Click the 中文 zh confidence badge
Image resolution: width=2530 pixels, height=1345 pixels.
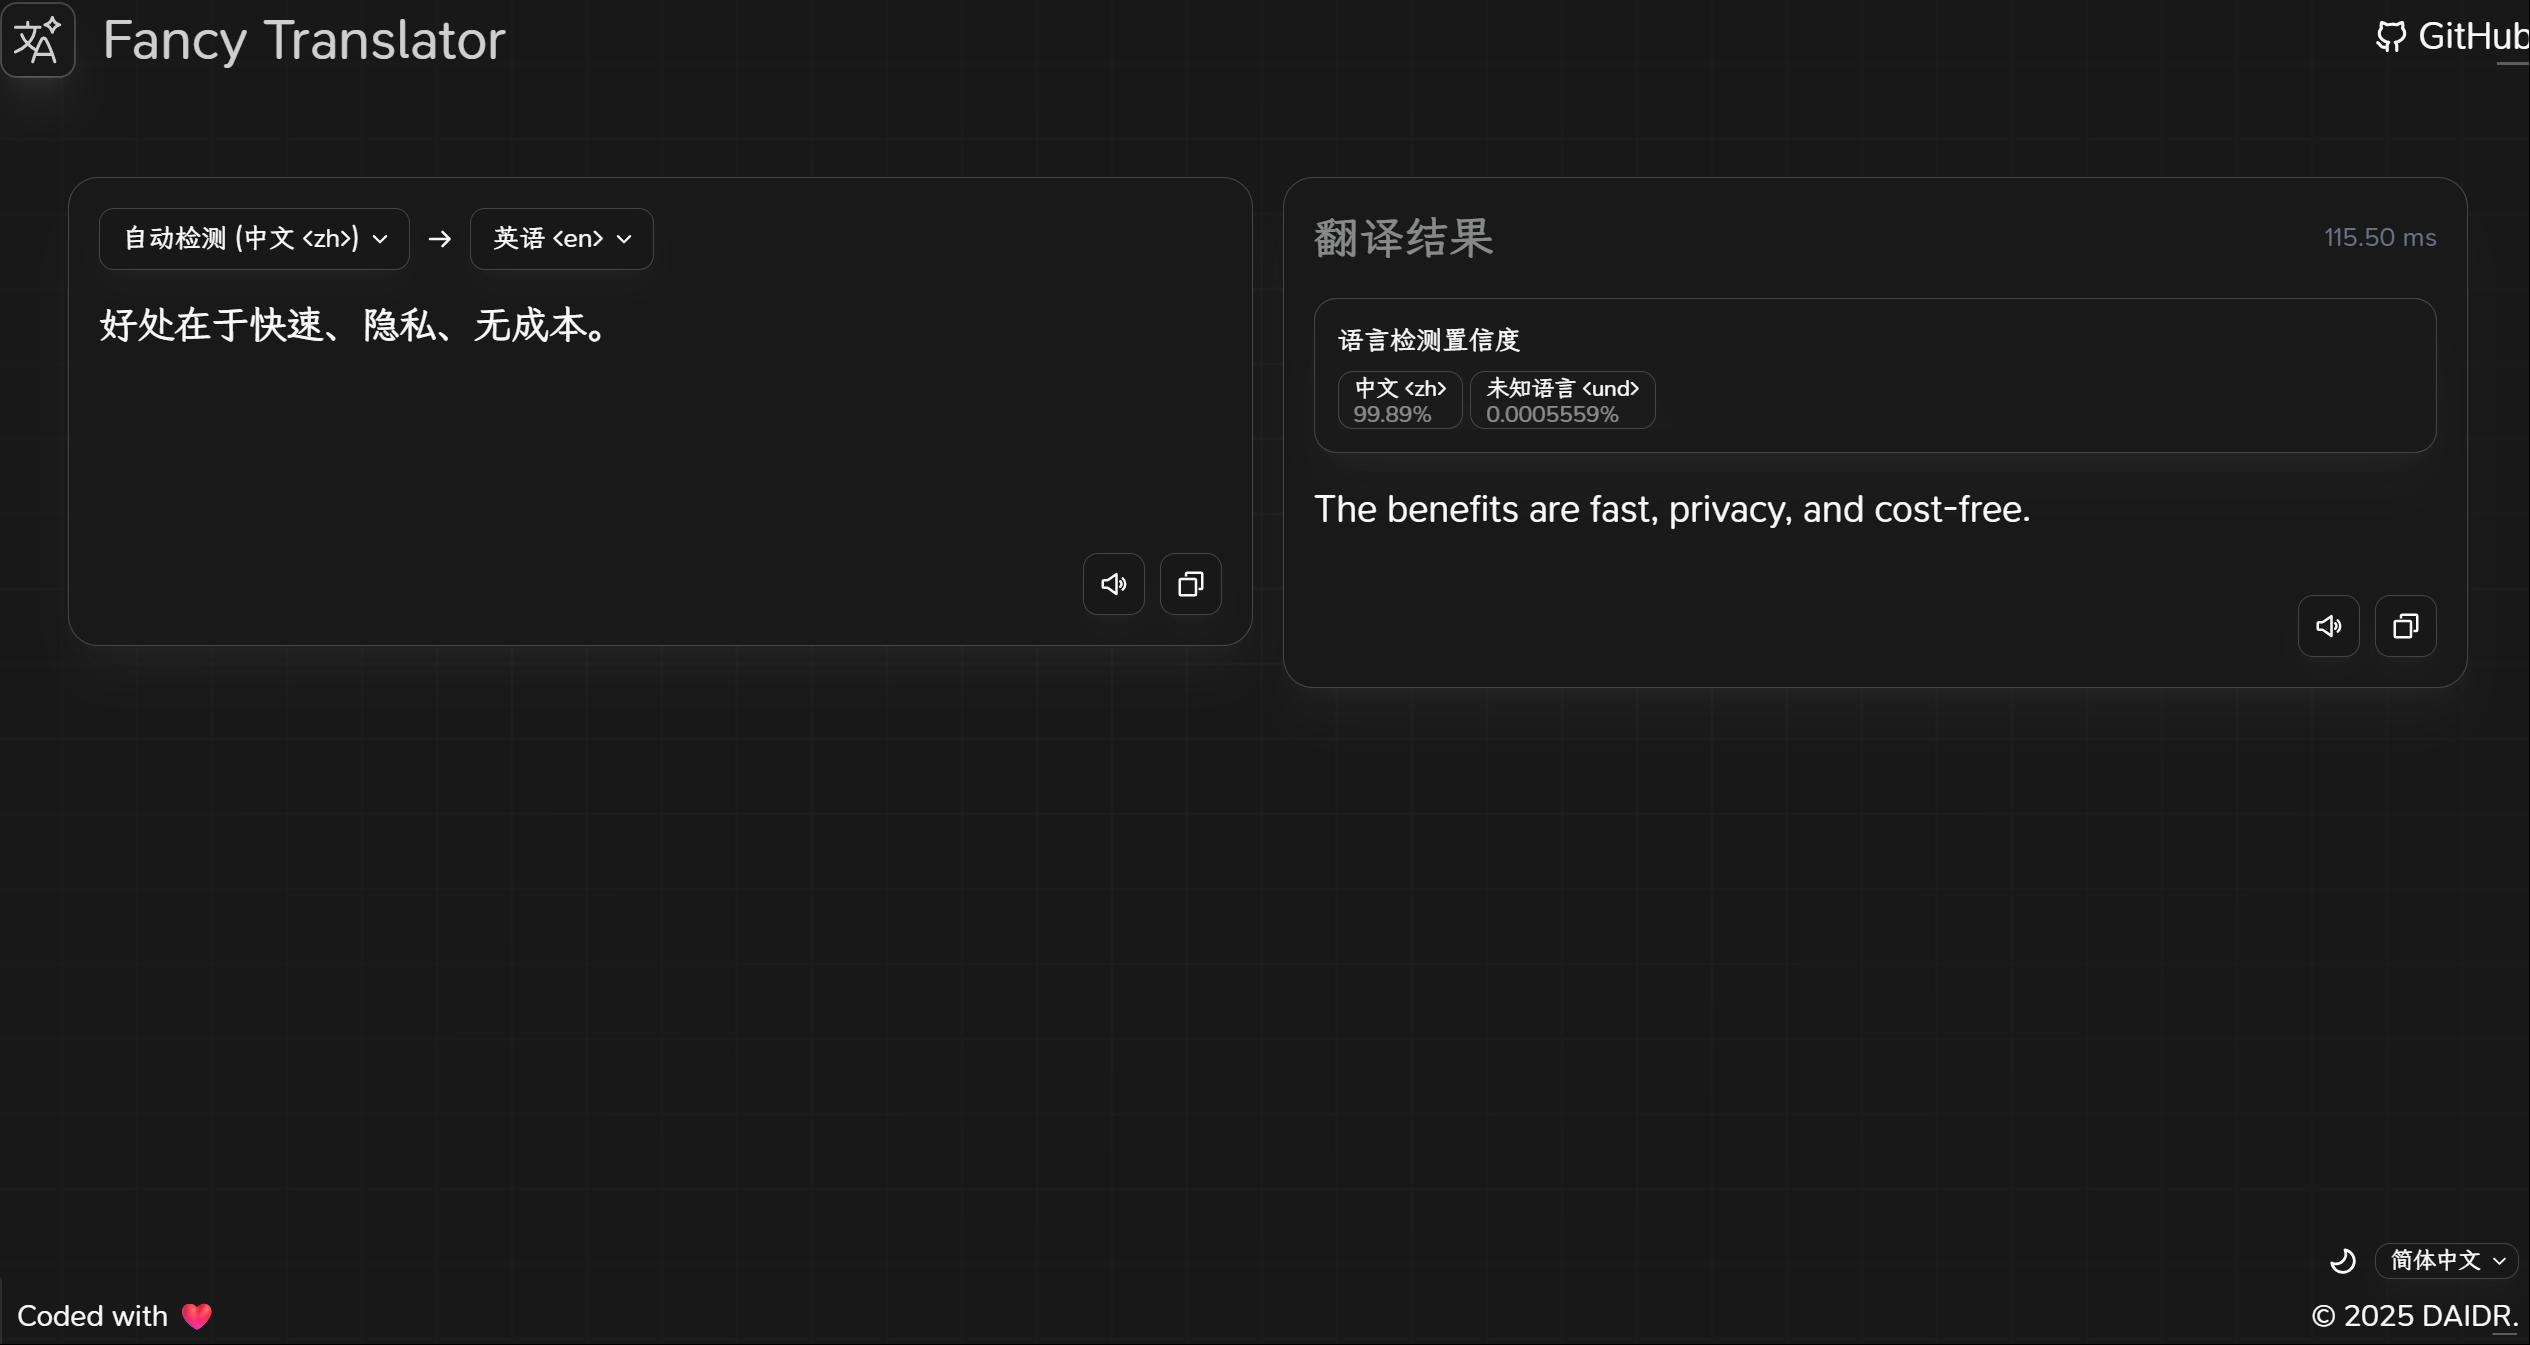tap(1399, 400)
